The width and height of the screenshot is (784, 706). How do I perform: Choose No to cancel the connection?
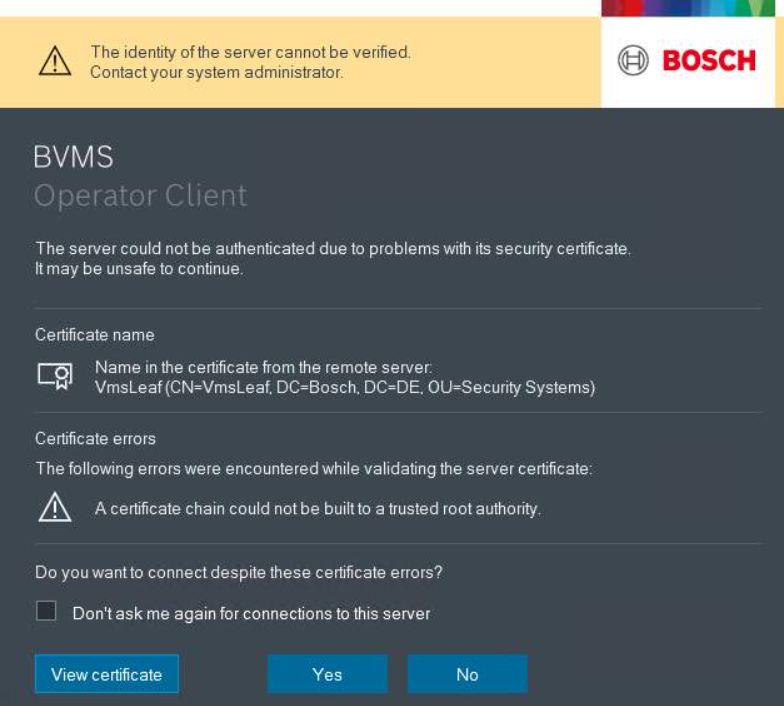(x=467, y=674)
